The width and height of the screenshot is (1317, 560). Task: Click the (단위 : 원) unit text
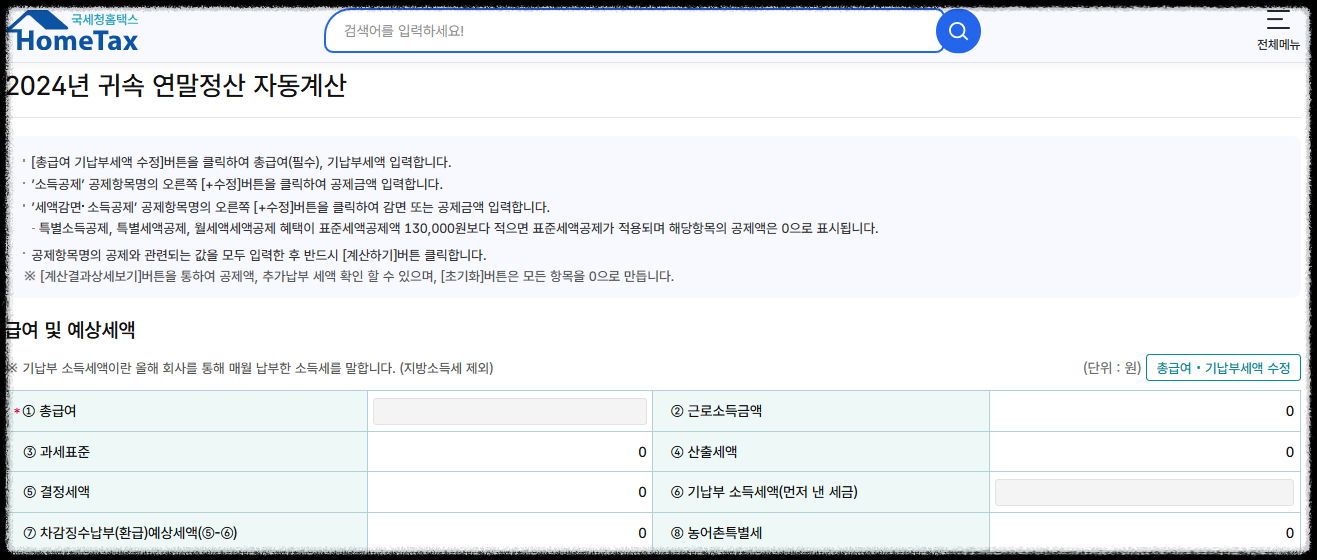coord(1111,368)
